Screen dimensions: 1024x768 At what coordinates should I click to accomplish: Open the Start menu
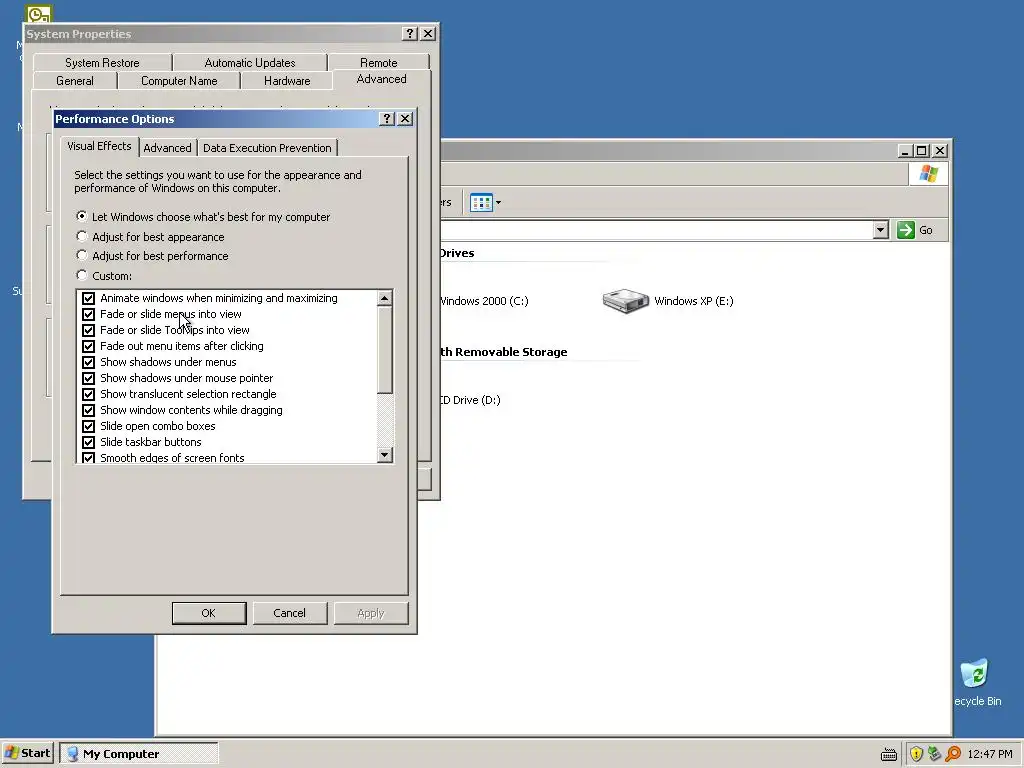pyautogui.click(x=28, y=753)
